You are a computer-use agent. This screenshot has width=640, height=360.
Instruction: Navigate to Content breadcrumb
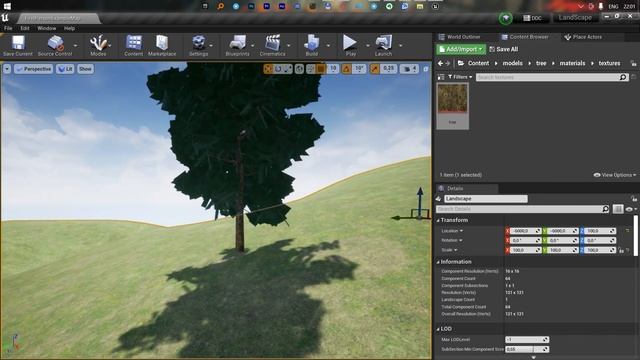tap(478, 63)
